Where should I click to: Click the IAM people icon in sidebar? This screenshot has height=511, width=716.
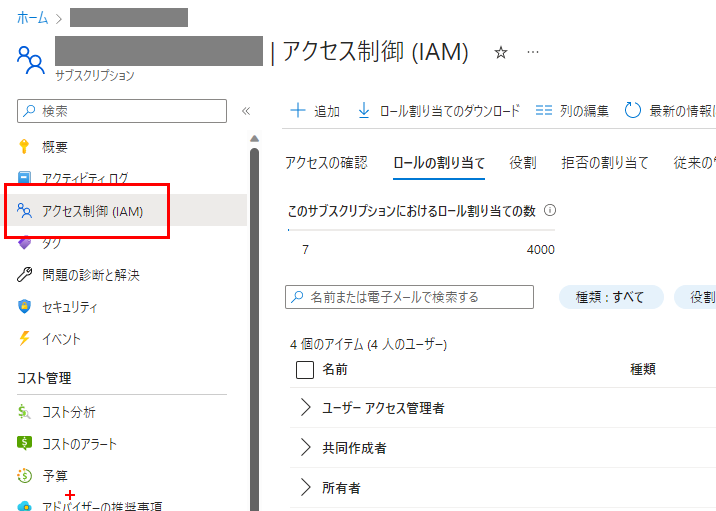point(24,211)
